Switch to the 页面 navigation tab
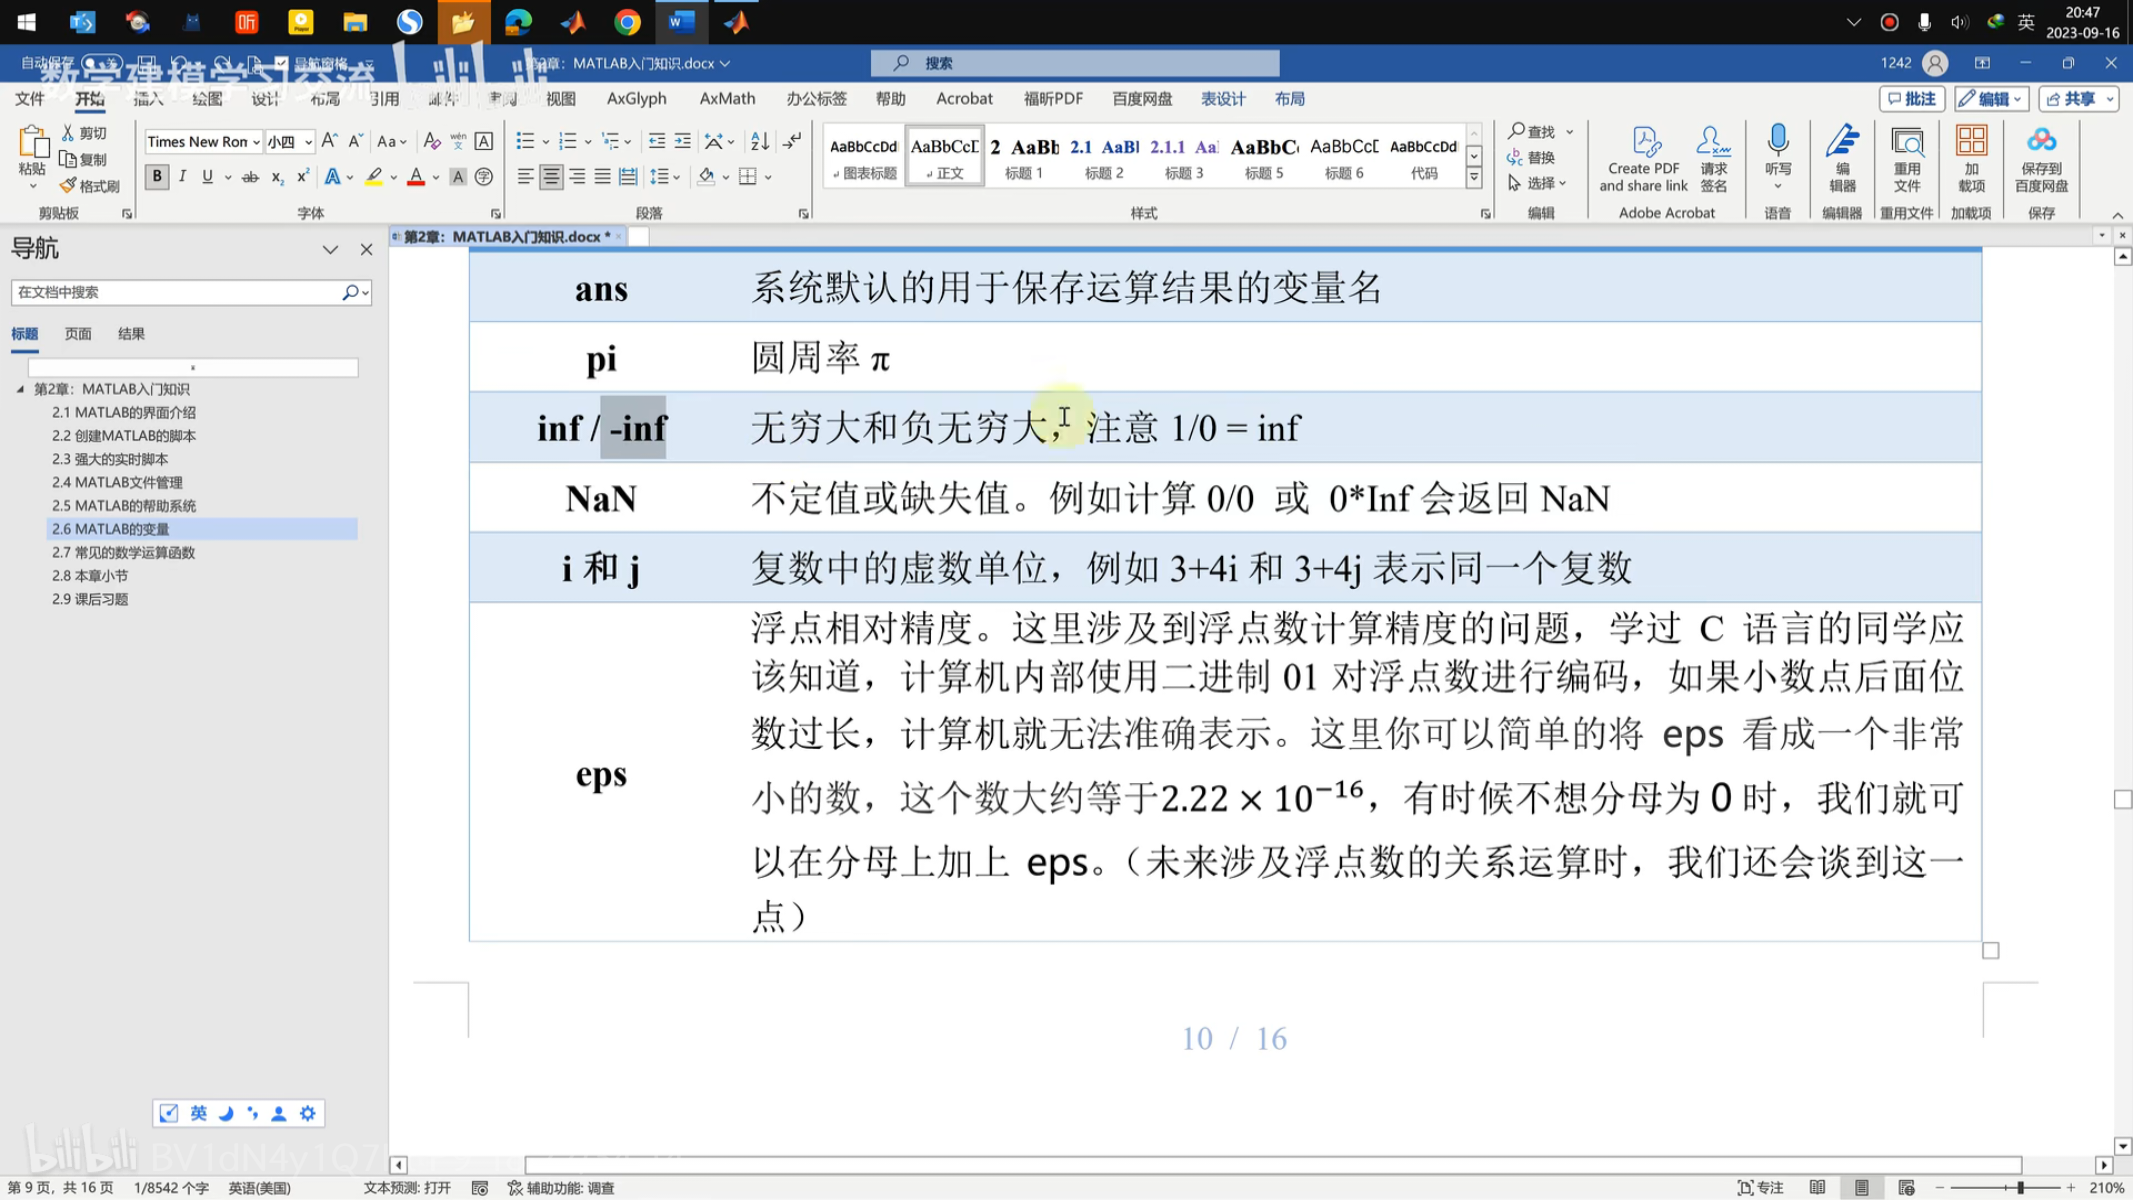The width and height of the screenshot is (2133, 1200). pyautogui.click(x=78, y=334)
